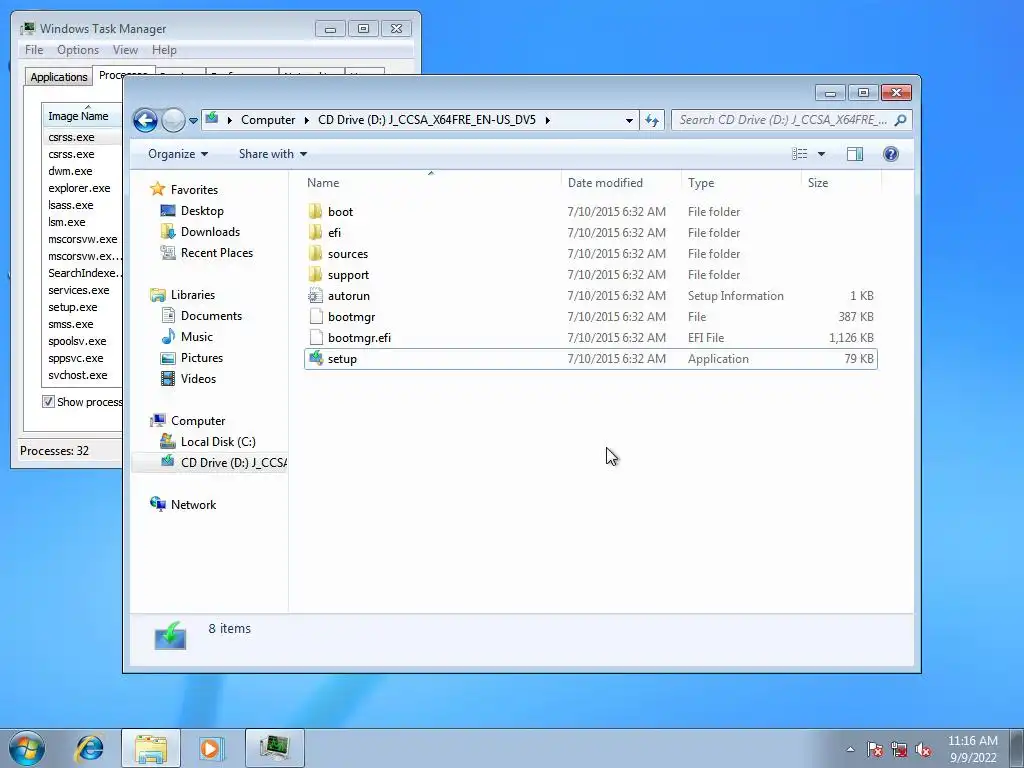Click Computer in the address breadcrumb

tap(268, 120)
